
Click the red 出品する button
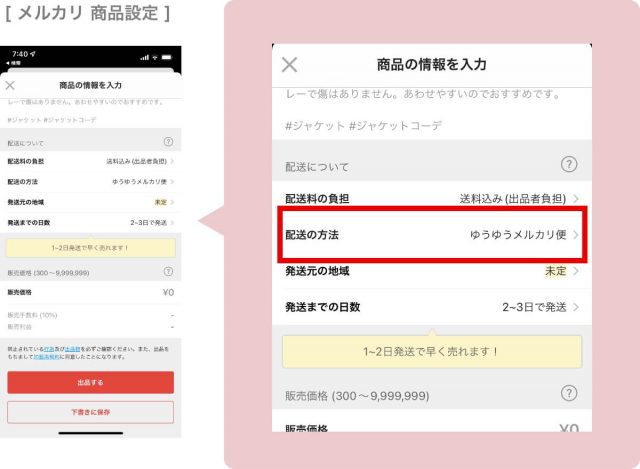[91, 382]
